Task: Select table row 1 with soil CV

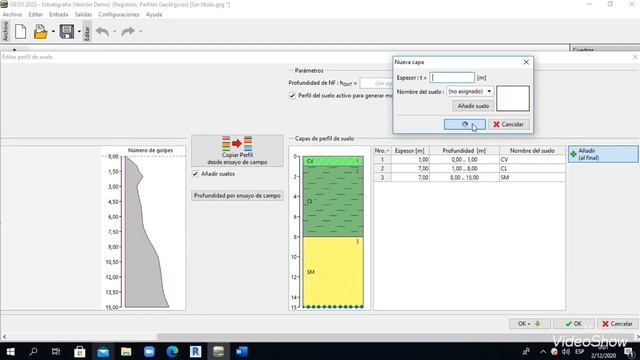Action: coord(469,160)
